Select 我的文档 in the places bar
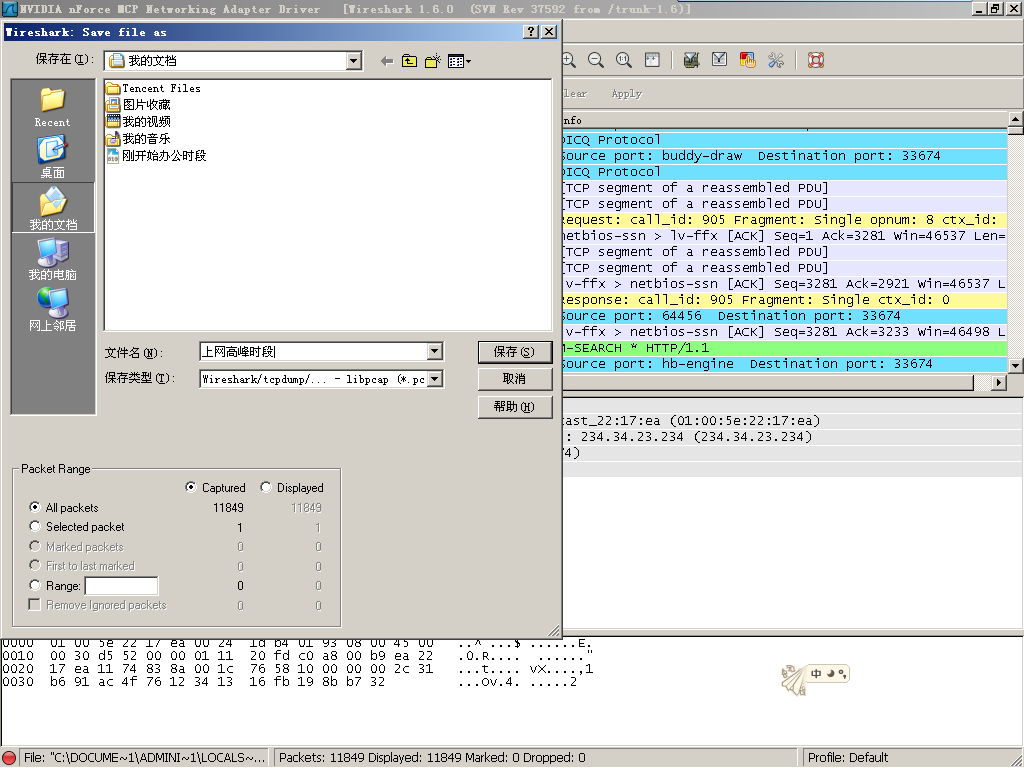 (x=53, y=208)
